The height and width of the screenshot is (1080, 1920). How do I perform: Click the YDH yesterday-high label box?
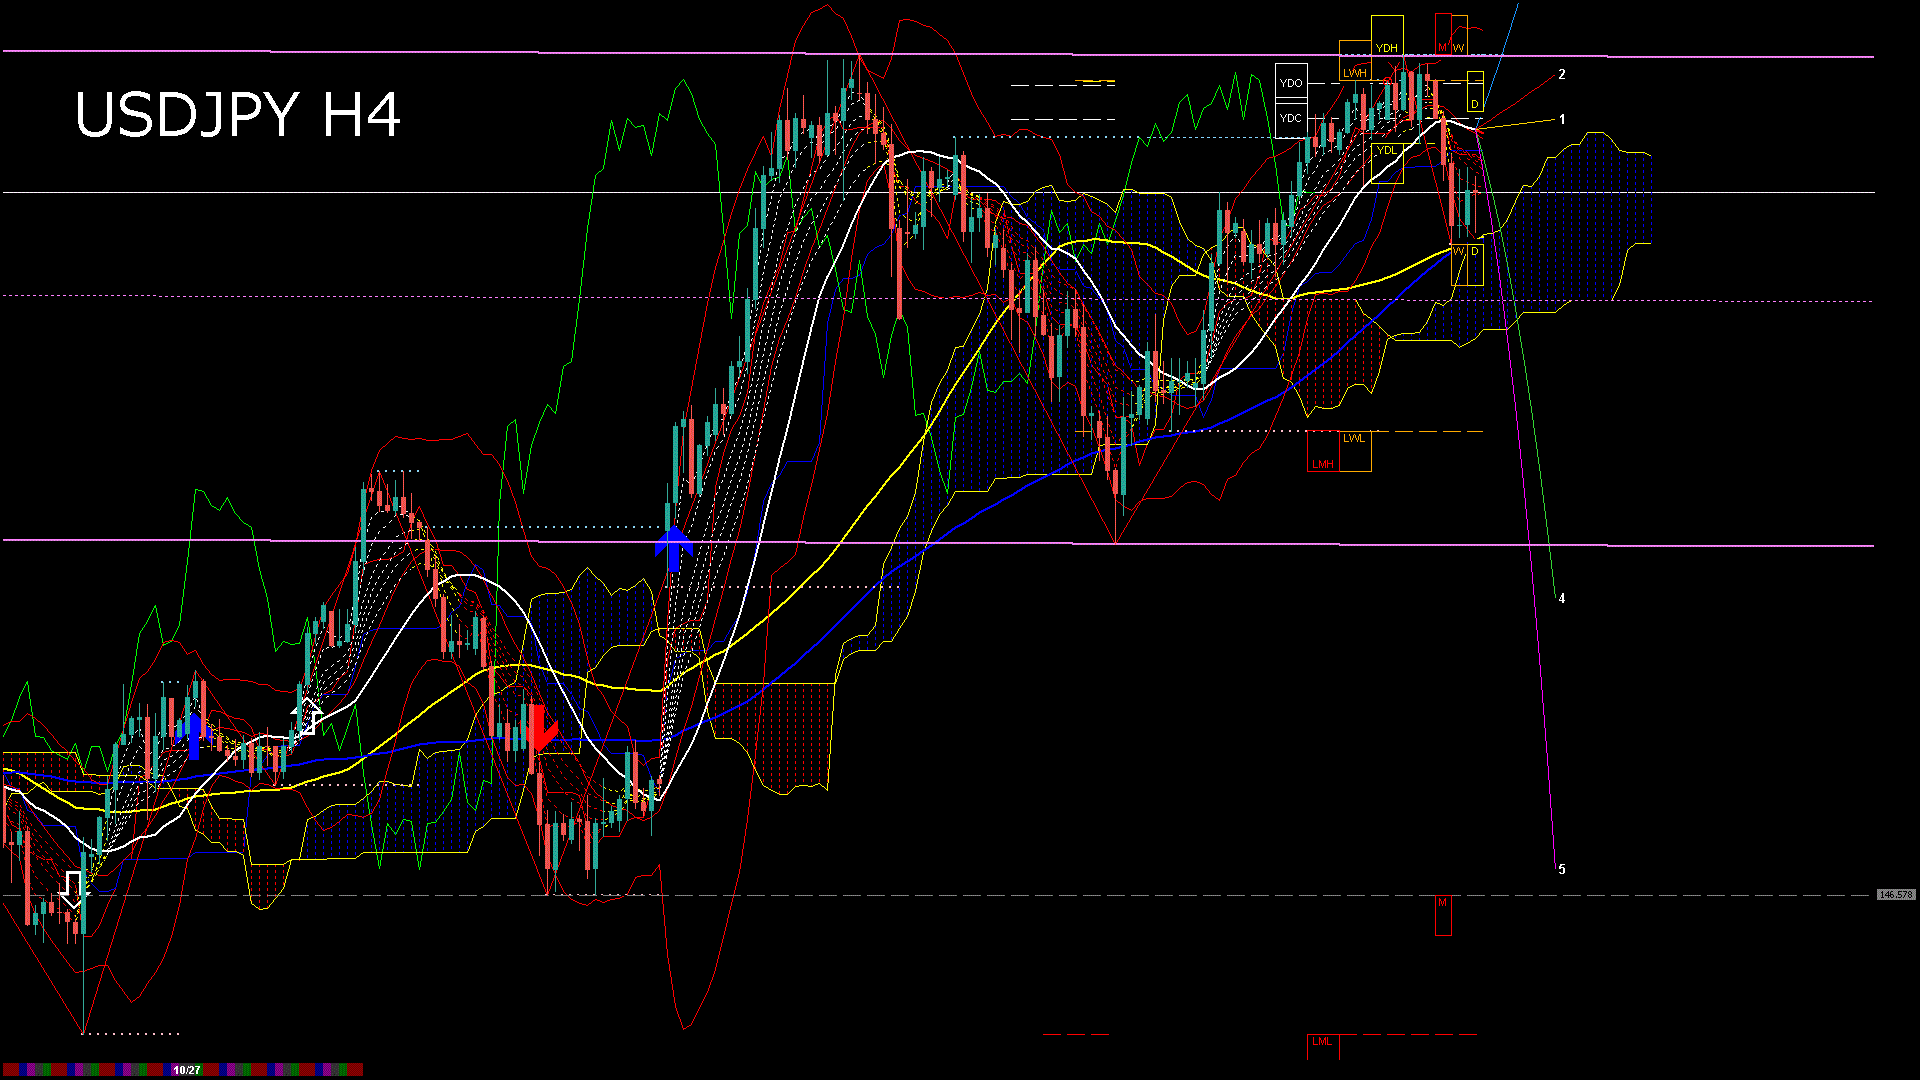[x=1387, y=48]
